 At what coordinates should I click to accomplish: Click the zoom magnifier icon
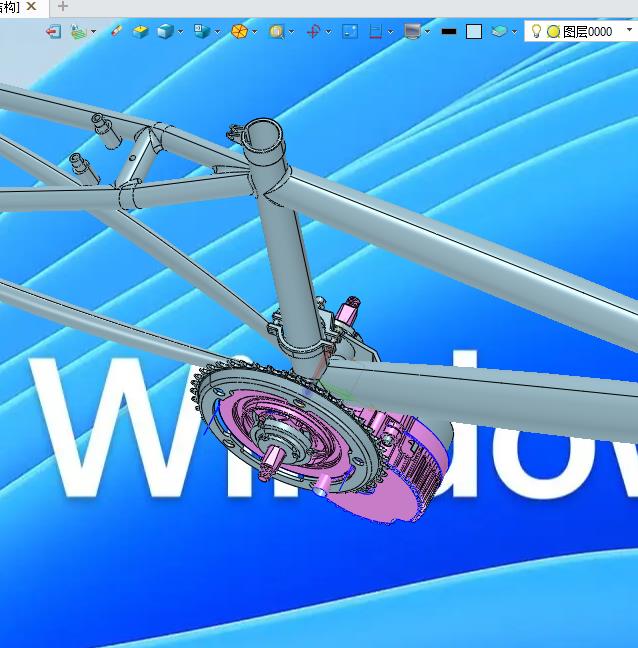[x=276, y=31]
